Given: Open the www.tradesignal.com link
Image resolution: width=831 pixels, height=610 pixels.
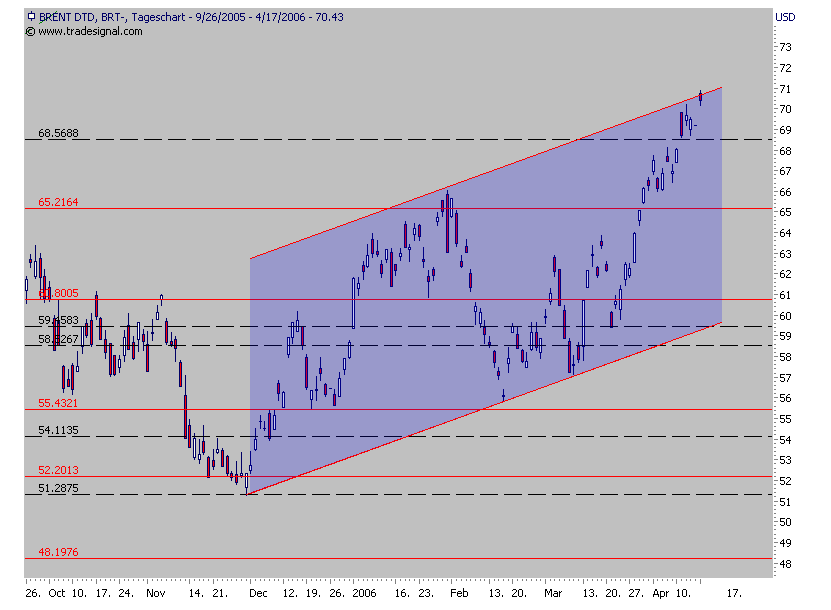Looking at the screenshot, I should coord(89,30).
